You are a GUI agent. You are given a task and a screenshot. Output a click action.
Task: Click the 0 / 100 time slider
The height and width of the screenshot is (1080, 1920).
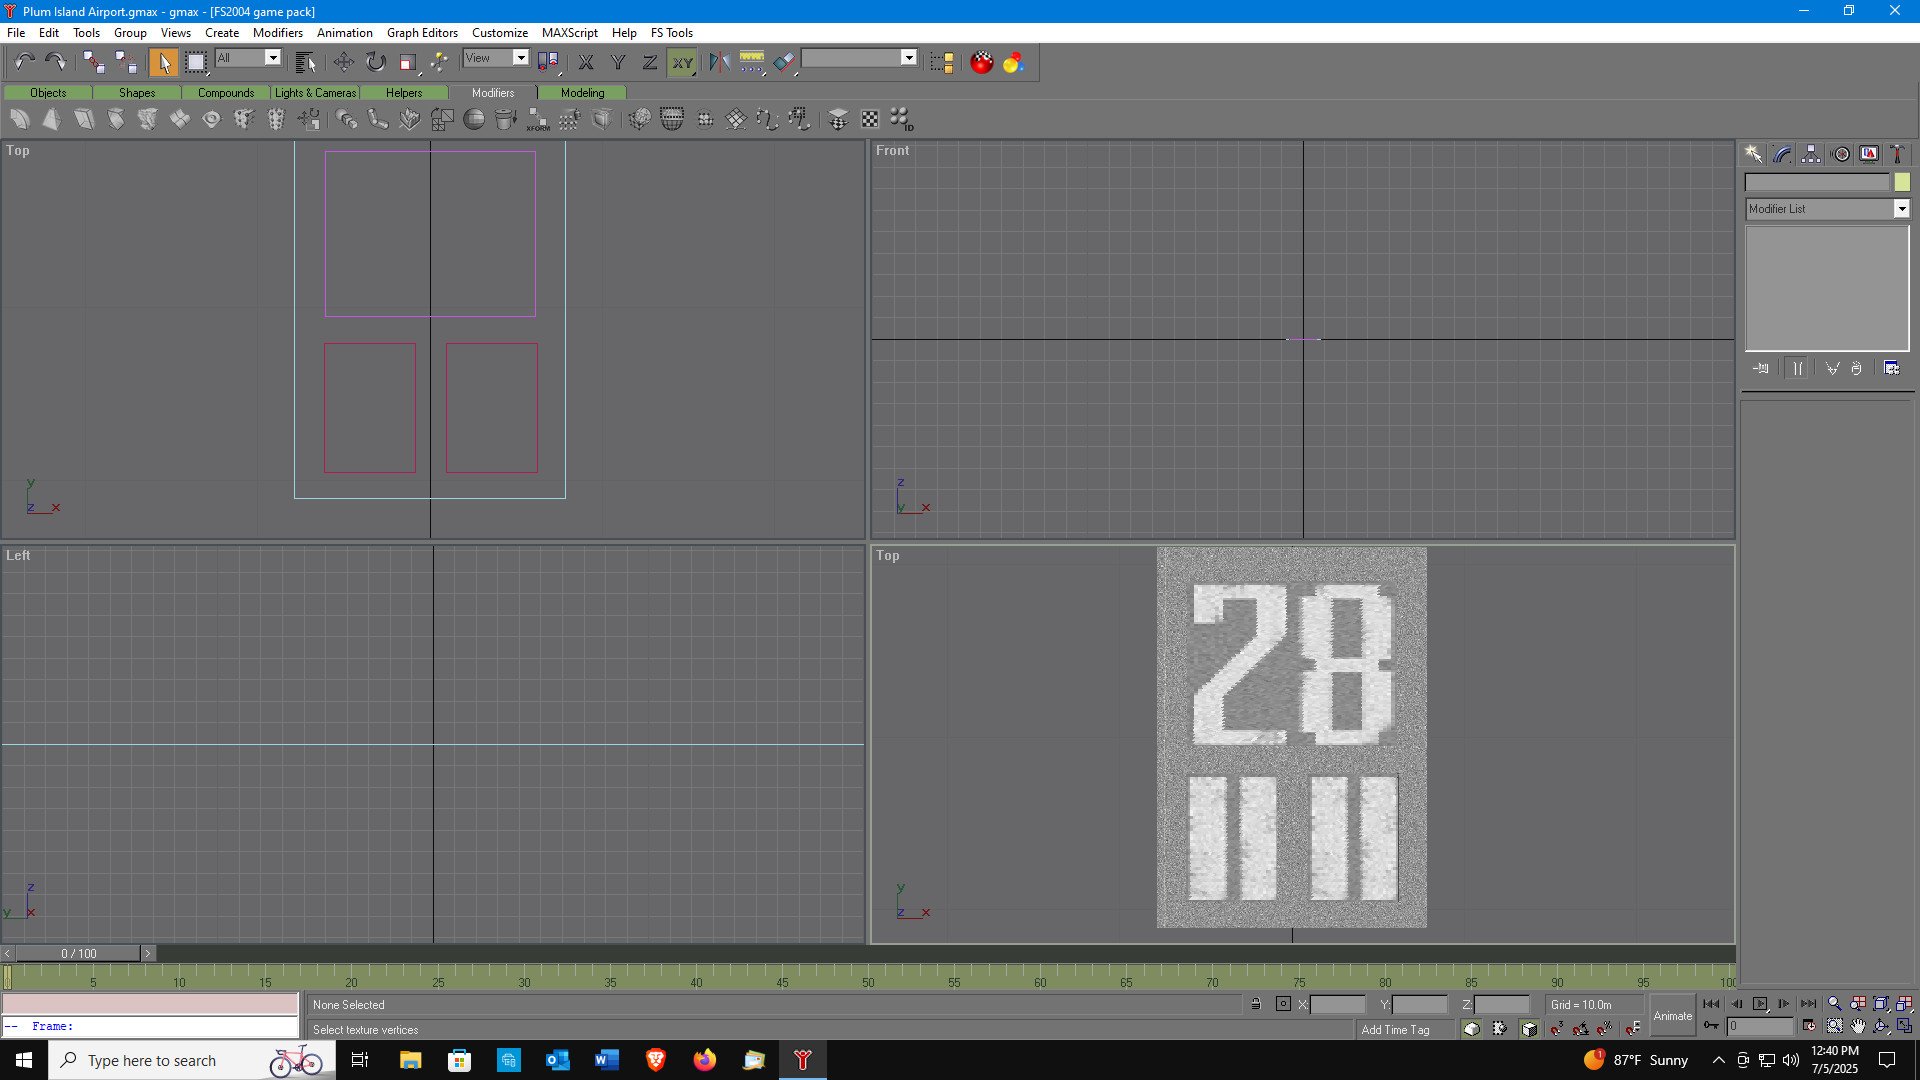tap(79, 953)
